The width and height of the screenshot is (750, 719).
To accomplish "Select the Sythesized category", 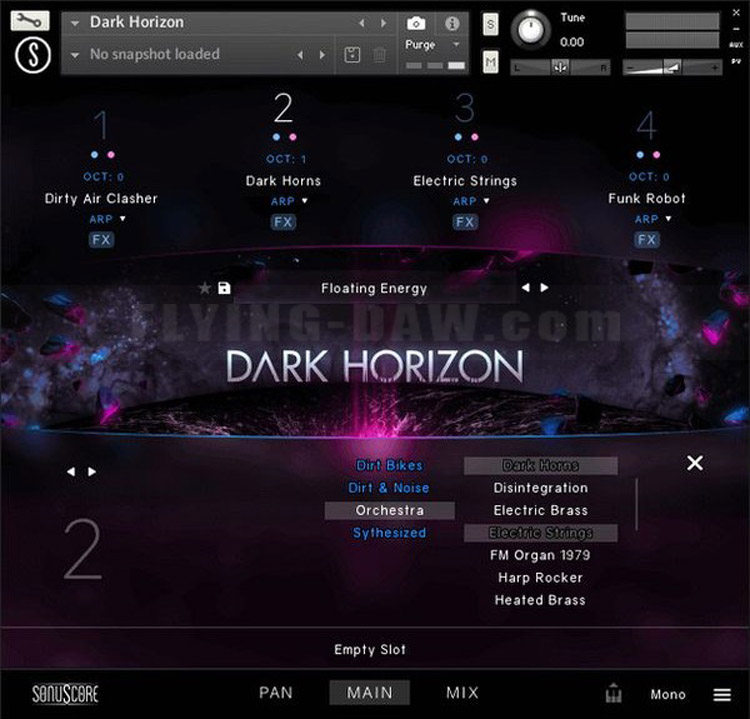I will (x=389, y=533).
